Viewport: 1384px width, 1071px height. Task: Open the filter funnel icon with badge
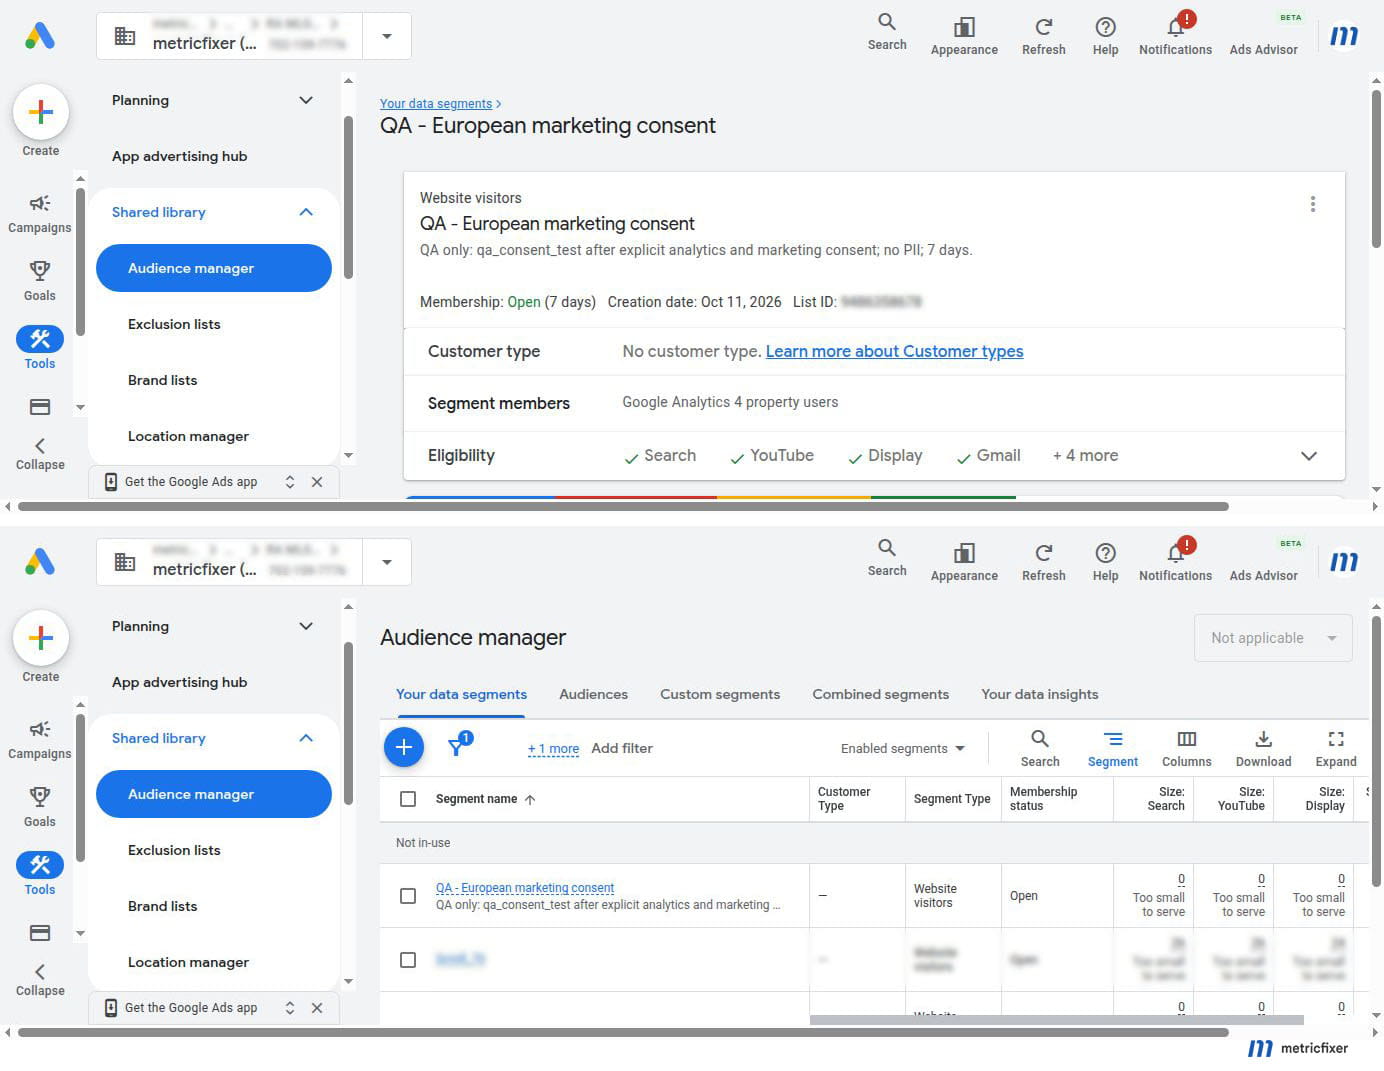pyautogui.click(x=459, y=746)
